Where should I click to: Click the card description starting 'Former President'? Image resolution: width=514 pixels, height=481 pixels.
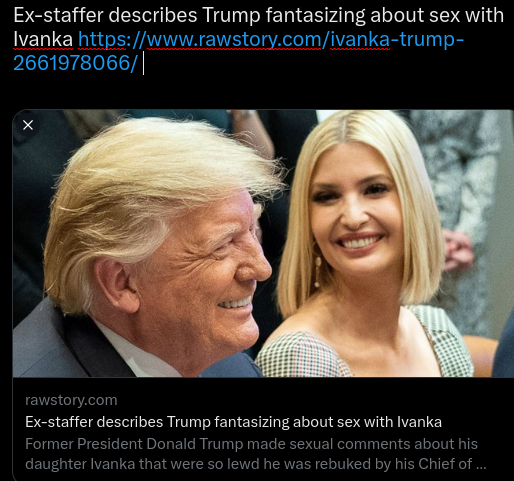coord(256,454)
